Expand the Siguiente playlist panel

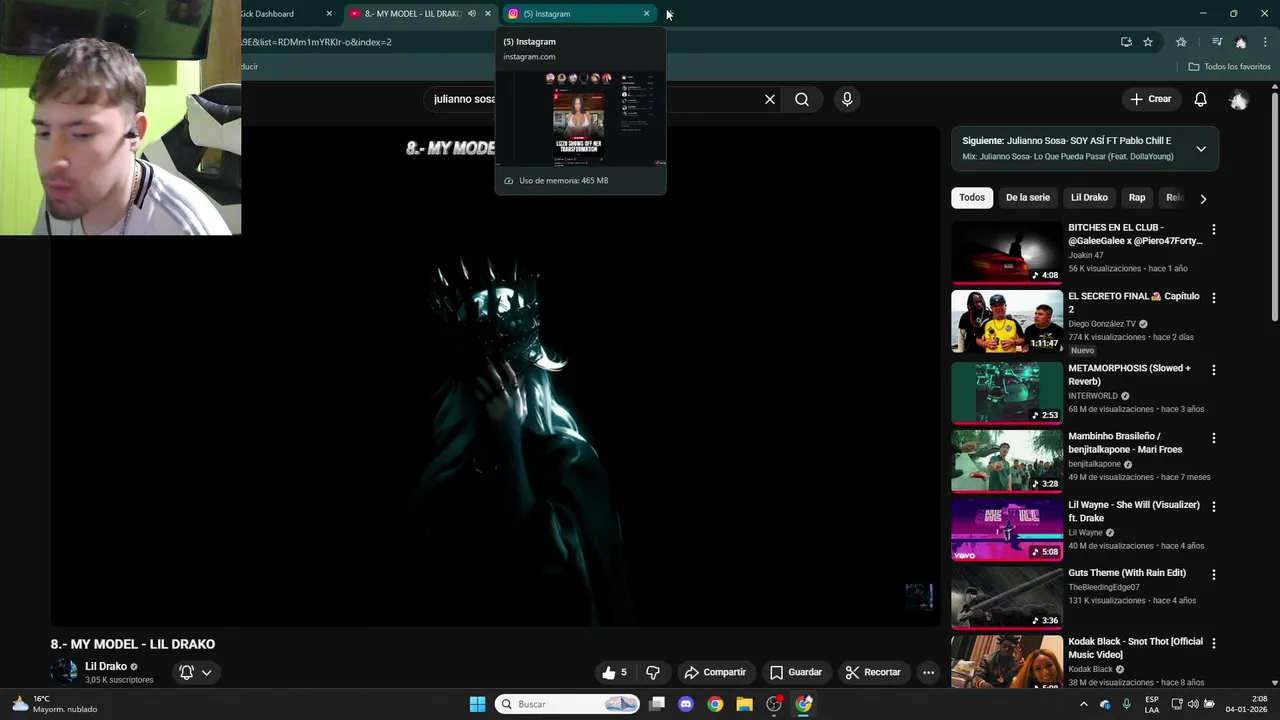[x=1201, y=149]
